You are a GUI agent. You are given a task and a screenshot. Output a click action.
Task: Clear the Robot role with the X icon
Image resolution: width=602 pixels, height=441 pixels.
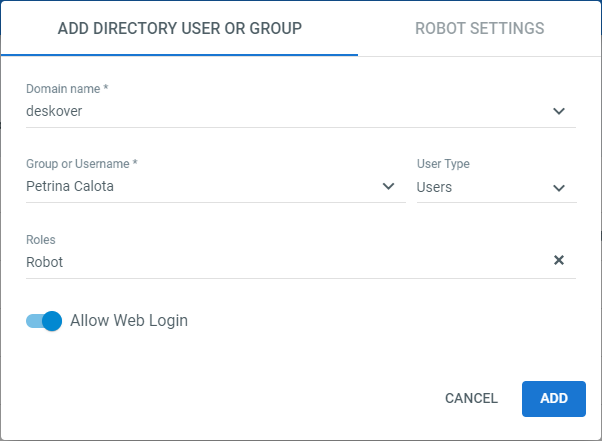click(x=559, y=260)
